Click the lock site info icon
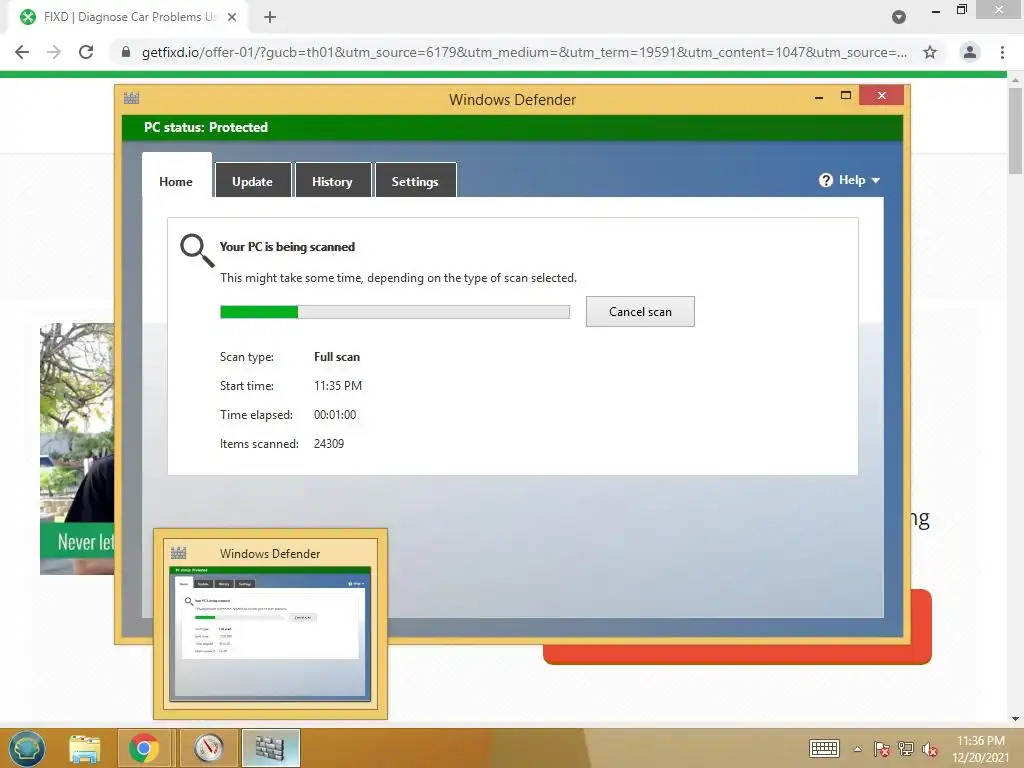The width and height of the screenshot is (1024, 768). pos(126,52)
